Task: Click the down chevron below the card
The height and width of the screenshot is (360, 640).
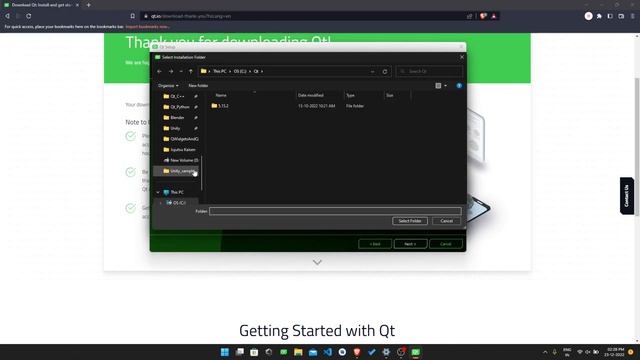Action: point(317,262)
